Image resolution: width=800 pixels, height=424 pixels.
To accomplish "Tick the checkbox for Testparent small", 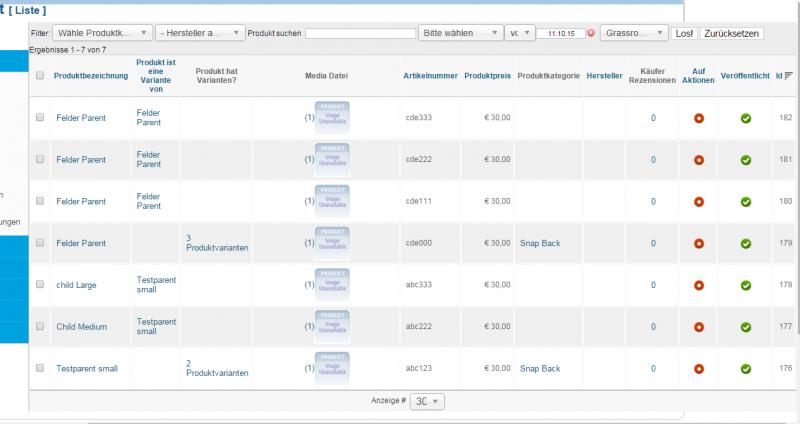I will tap(40, 369).
